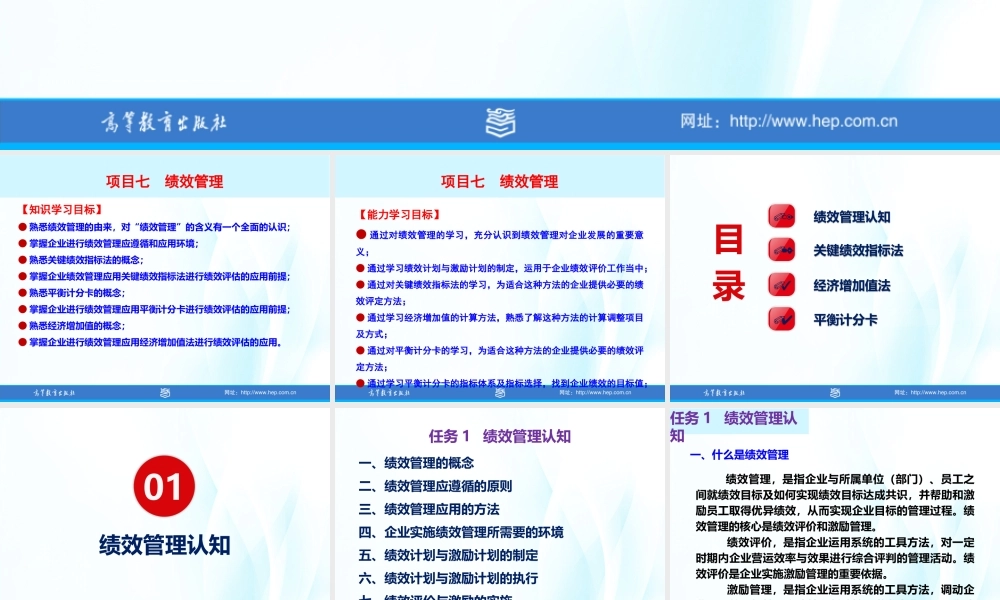Click the 绩效管理认知 caption under the 01 circle
The height and width of the screenshot is (600, 1000).
163,545
